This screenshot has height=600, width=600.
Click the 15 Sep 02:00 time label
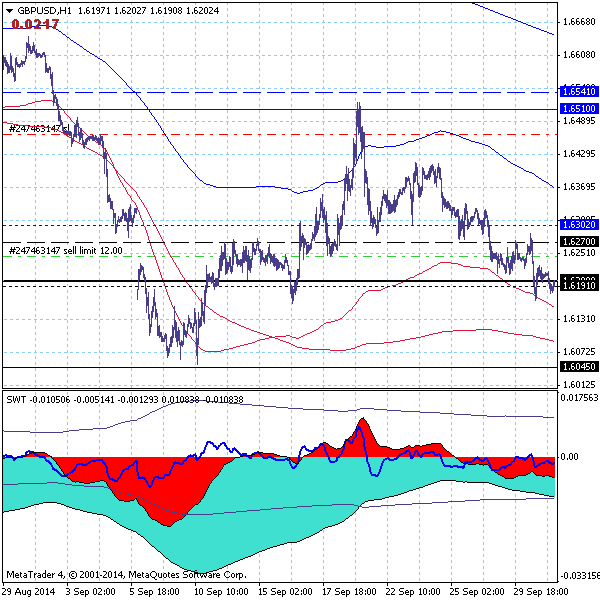click(285, 592)
